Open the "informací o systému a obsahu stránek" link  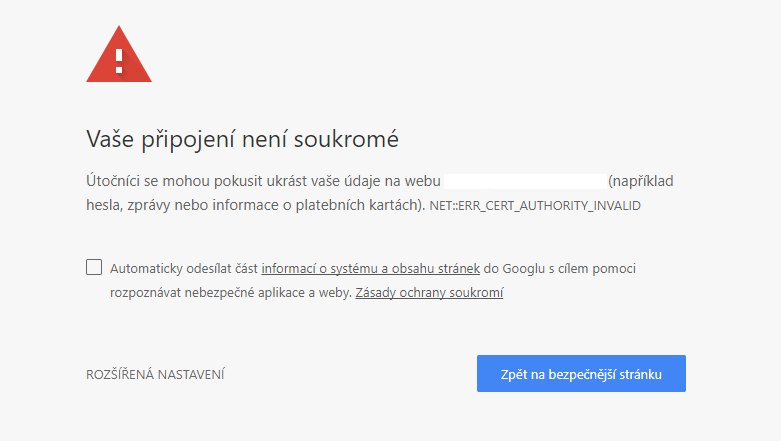click(370, 268)
